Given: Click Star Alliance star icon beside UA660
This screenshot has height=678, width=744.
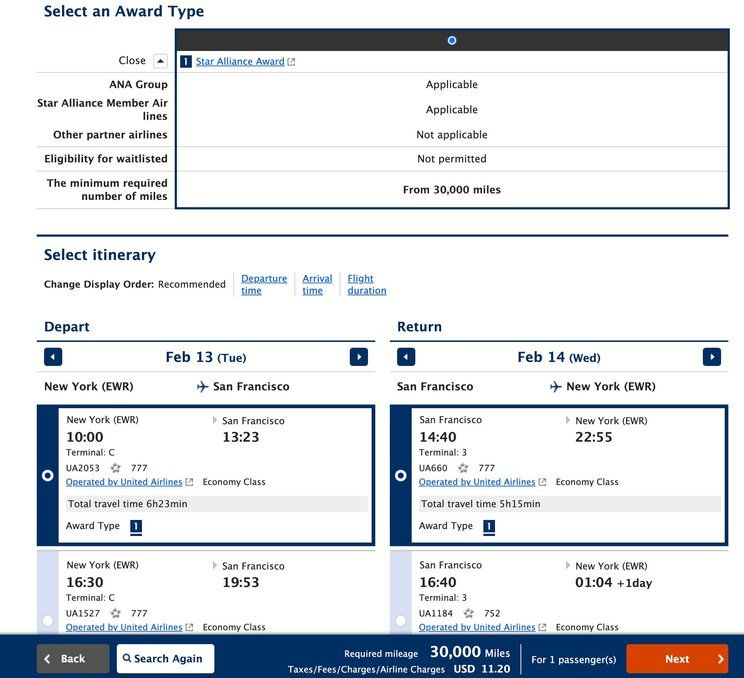Looking at the screenshot, I should point(463,468).
